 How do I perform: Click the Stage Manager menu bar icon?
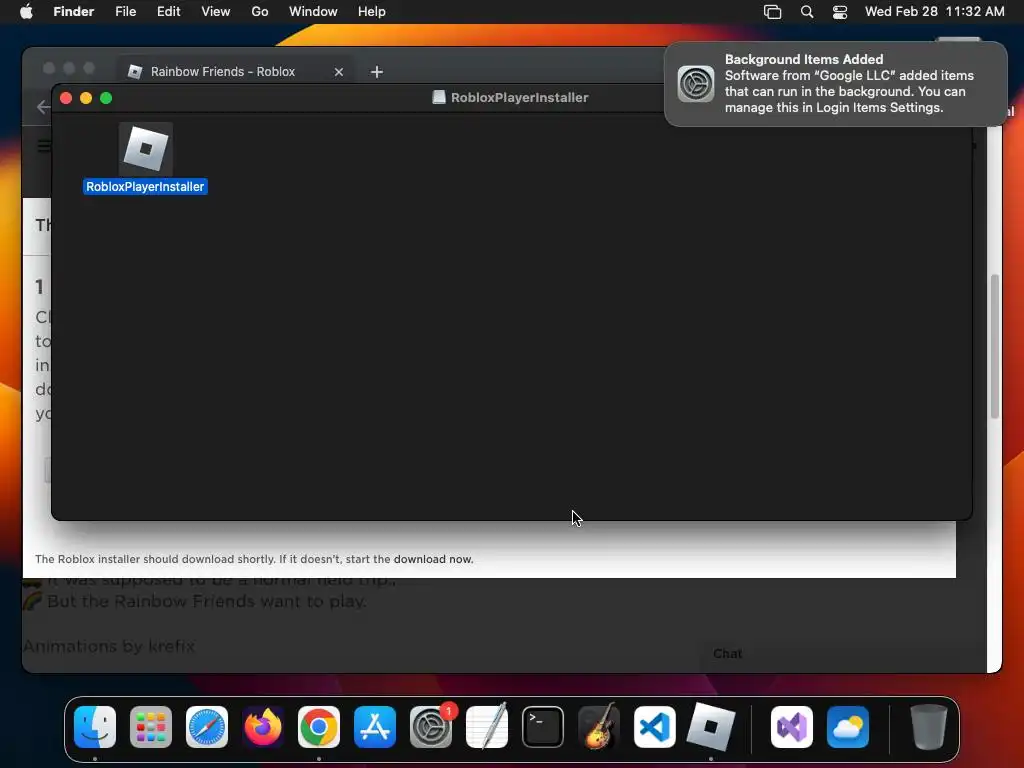coord(773,12)
